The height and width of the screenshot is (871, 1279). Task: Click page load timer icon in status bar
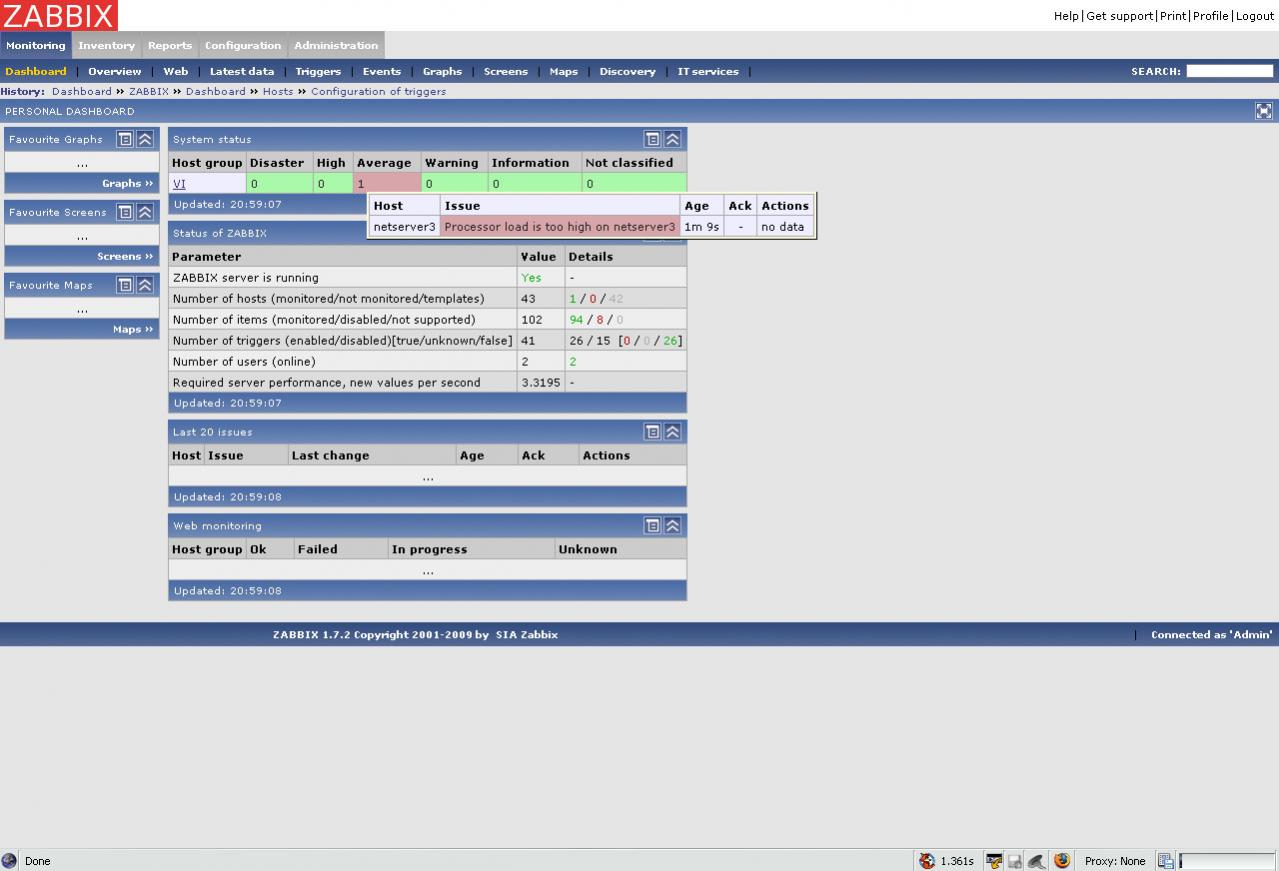927,861
